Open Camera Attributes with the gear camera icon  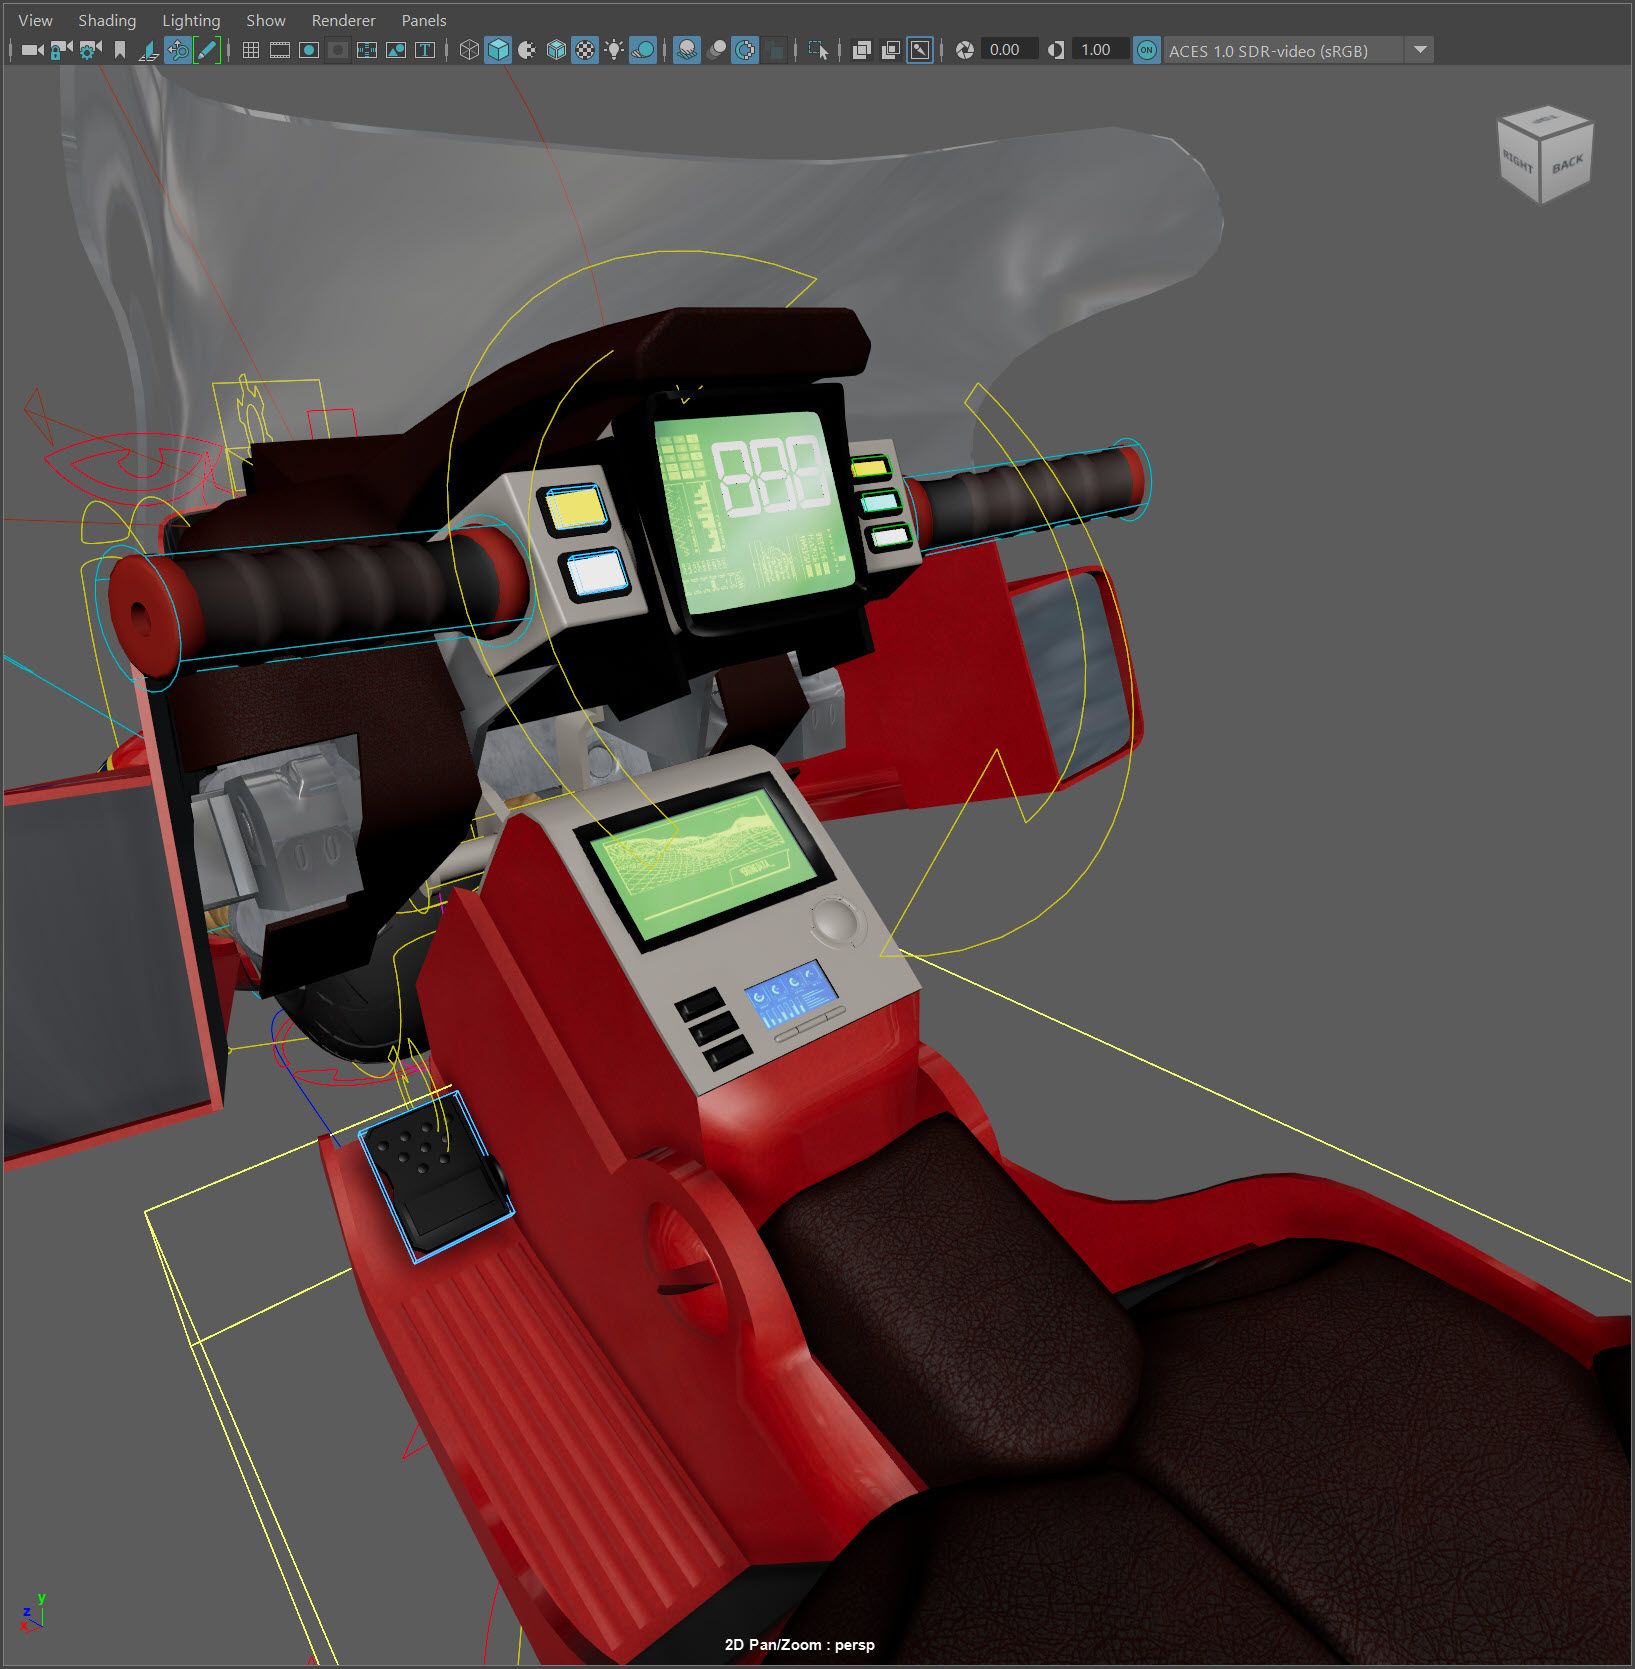coord(90,50)
